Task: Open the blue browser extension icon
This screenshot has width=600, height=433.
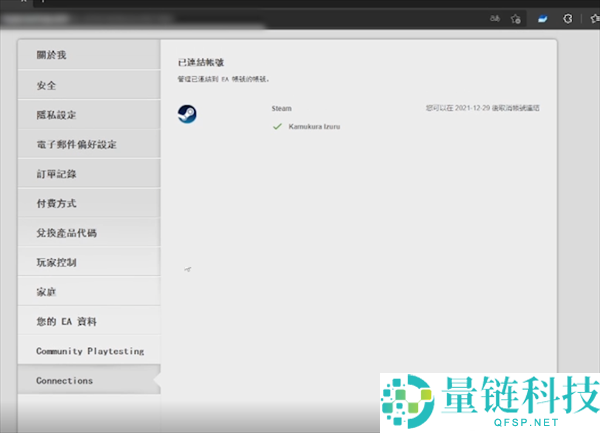Action: tap(543, 17)
